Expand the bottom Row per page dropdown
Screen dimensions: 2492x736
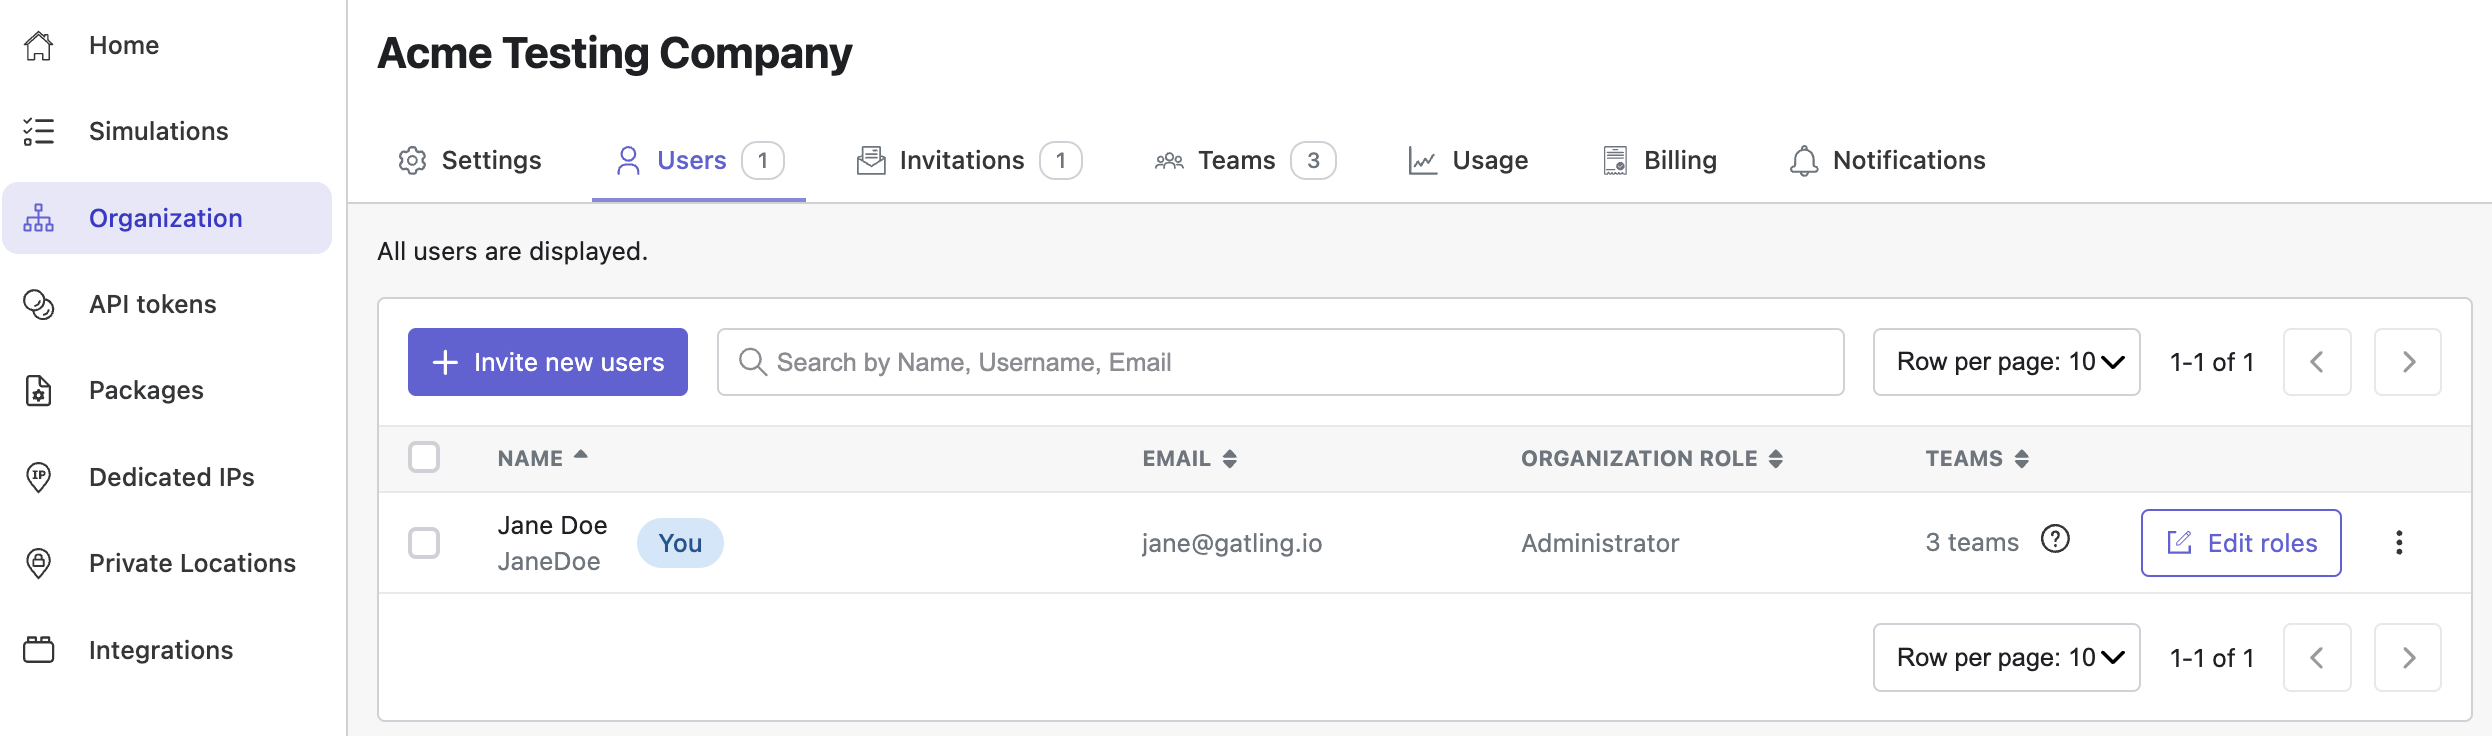pos(2006,657)
